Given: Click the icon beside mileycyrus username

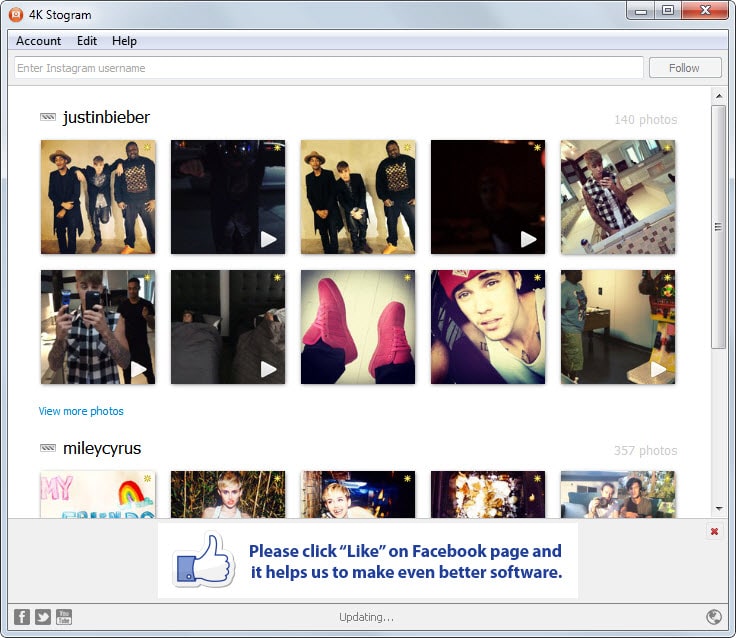Looking at the screenshot, I should pyautogui.click(x=48, y=448).
